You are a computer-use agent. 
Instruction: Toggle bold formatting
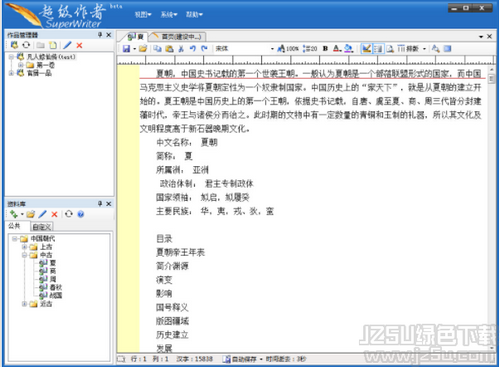325,49
